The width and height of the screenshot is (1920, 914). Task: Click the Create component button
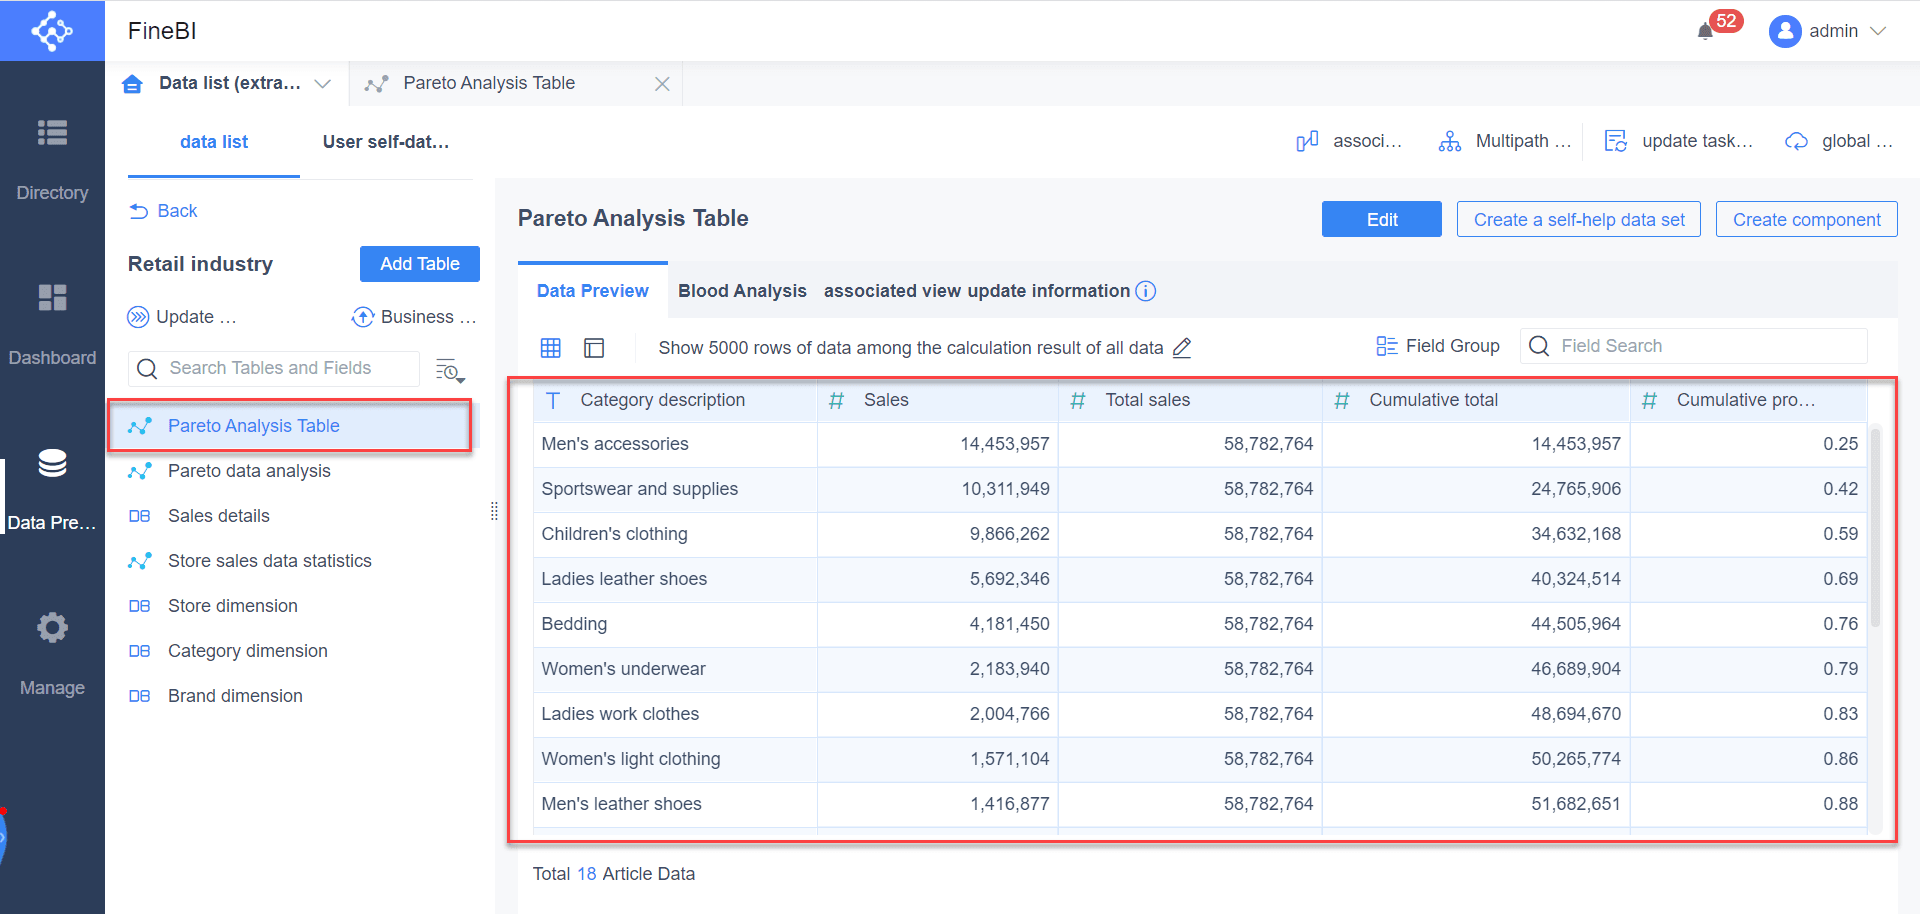(x=1807, y=219)
